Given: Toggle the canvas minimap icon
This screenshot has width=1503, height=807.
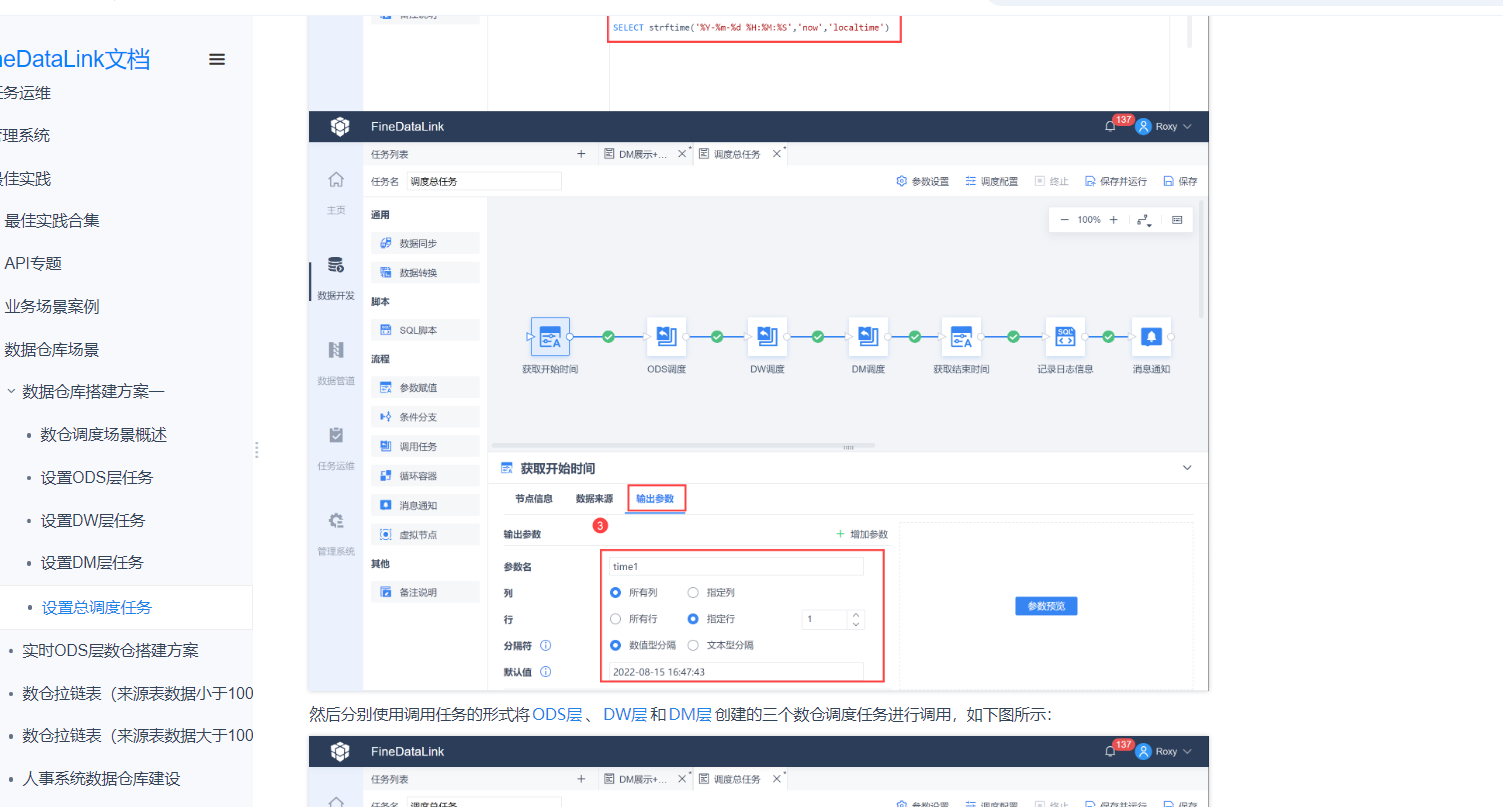Looking at the screenshot, I should [x=1176, y=220].
